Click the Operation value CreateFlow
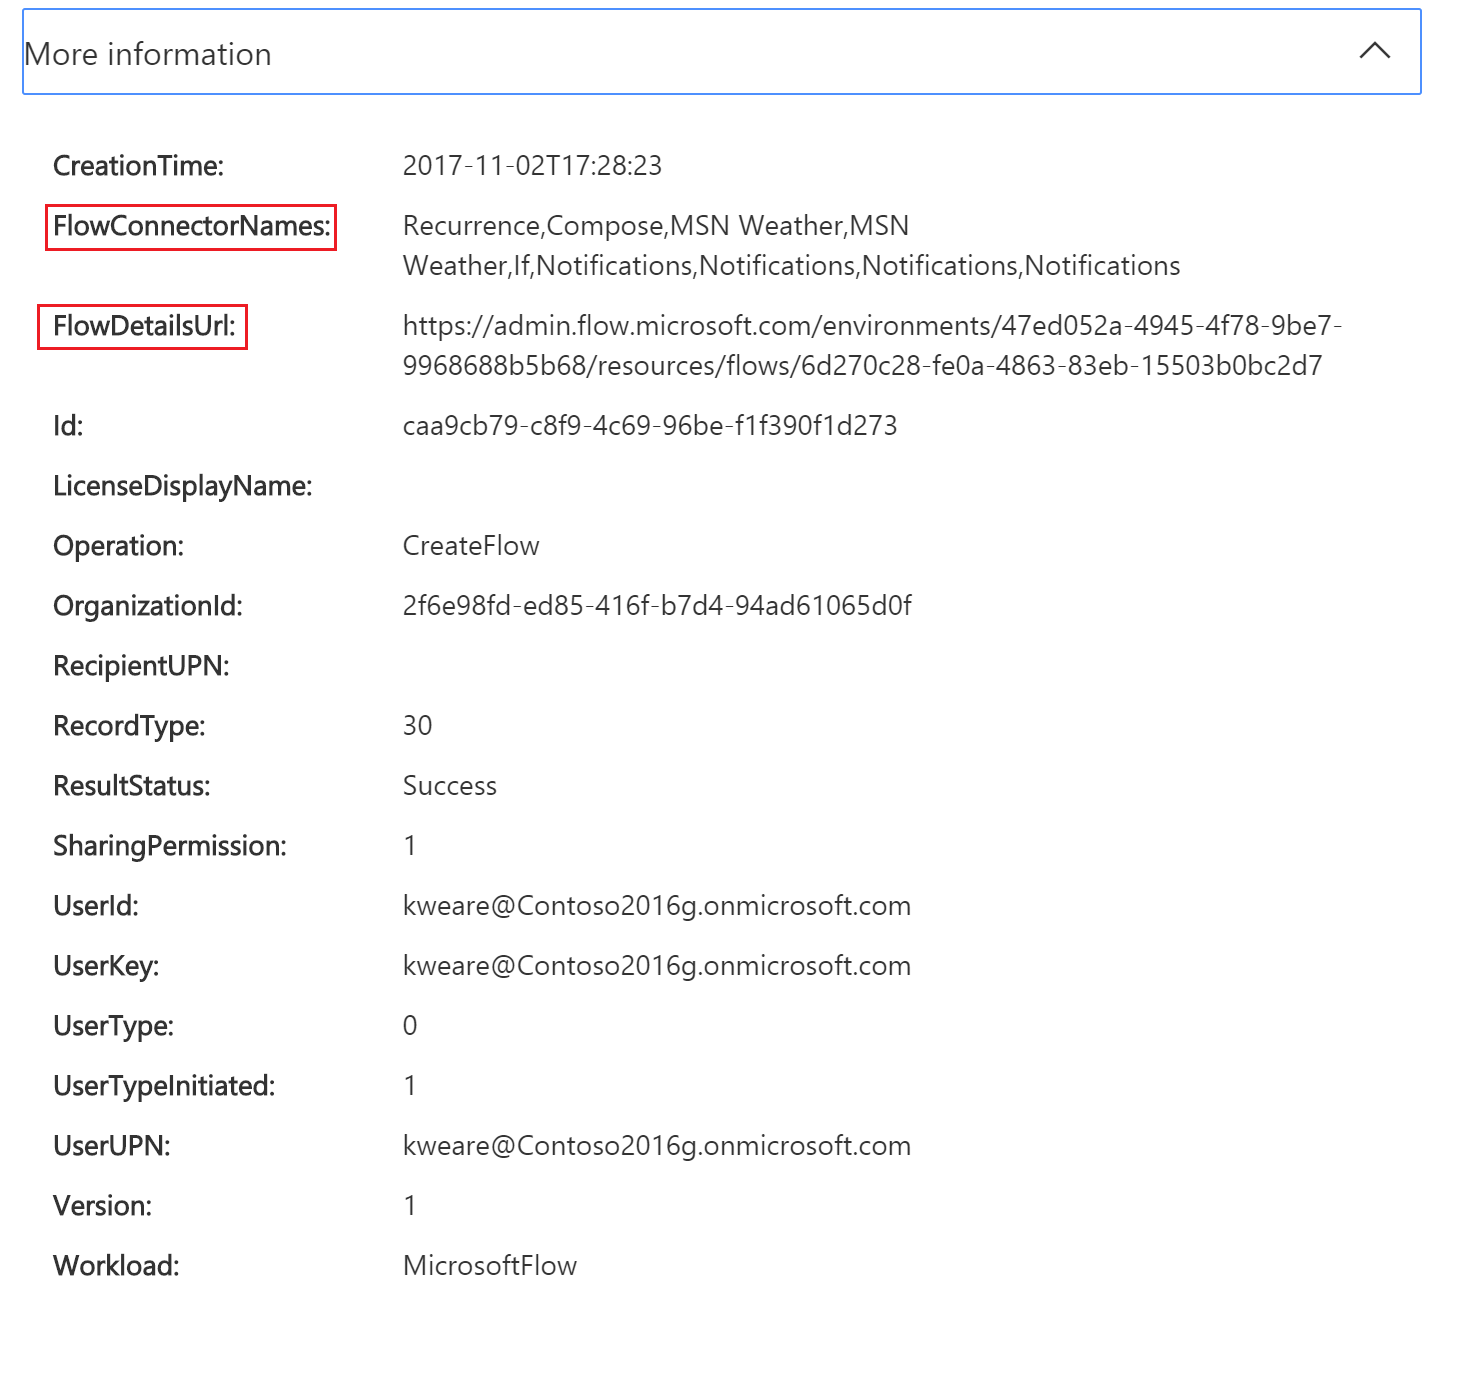Image resolution: width=1457 pixels, height=1379 pixels. [470, 545]
